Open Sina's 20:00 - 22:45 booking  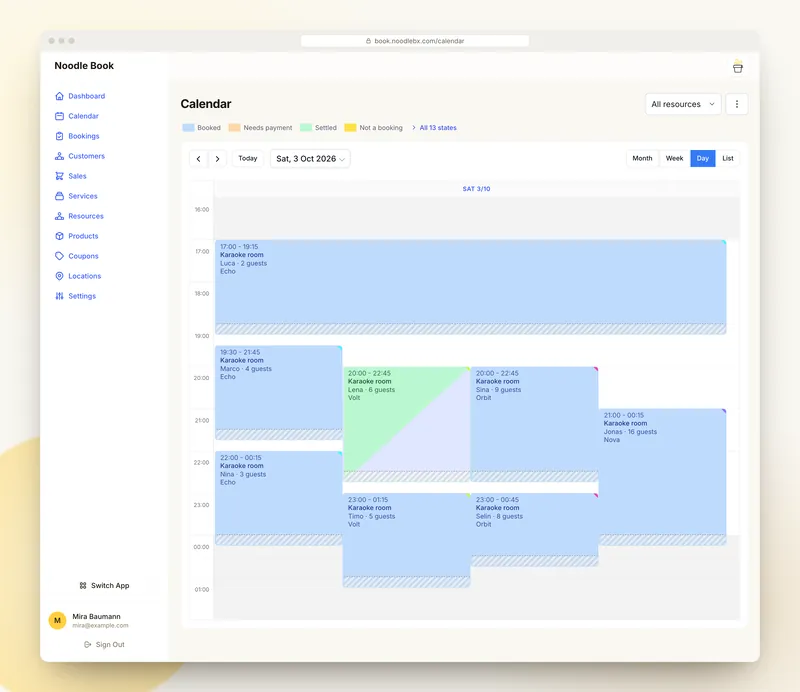pyautogui.click(x=534, y=424)
